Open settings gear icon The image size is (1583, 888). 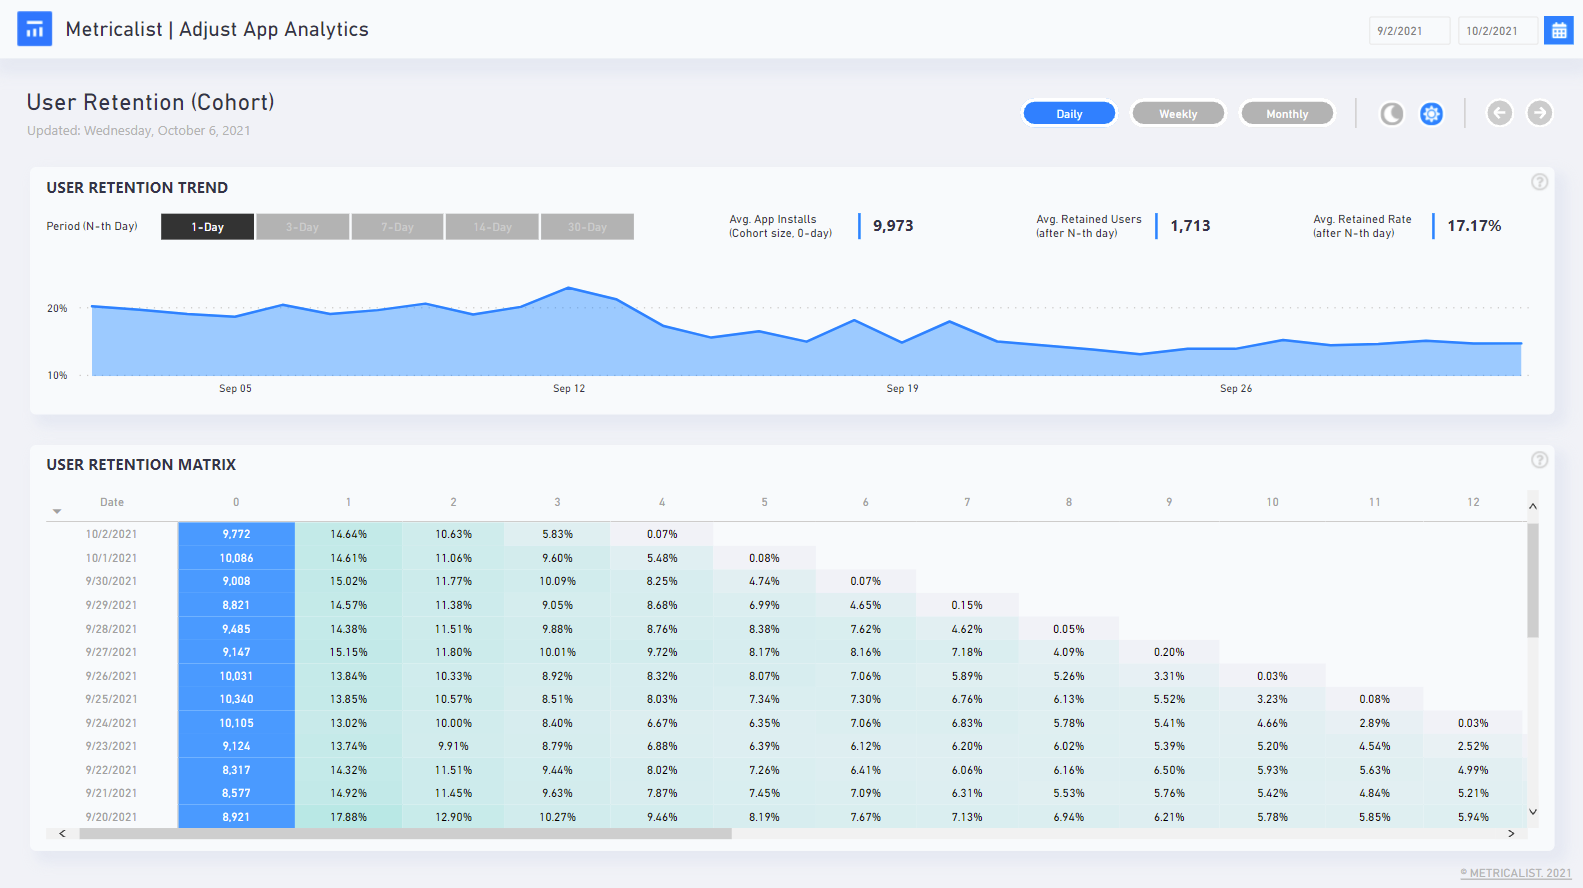(1432, 114)
